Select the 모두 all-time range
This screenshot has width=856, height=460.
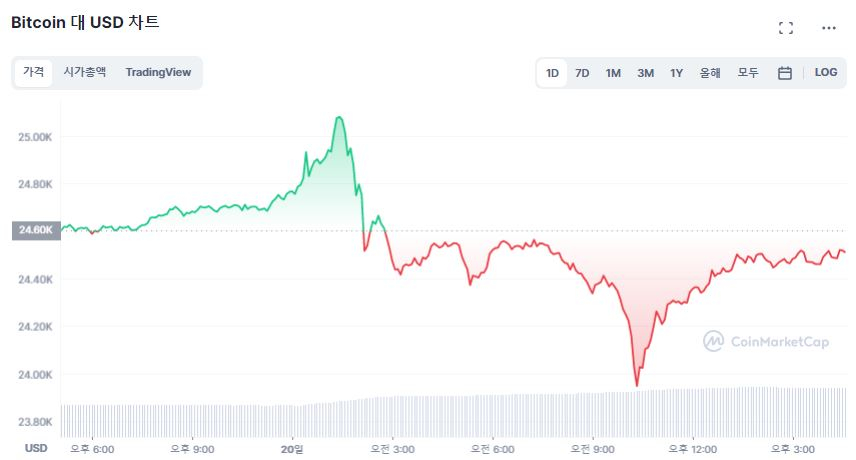click(x=748, y=73)
